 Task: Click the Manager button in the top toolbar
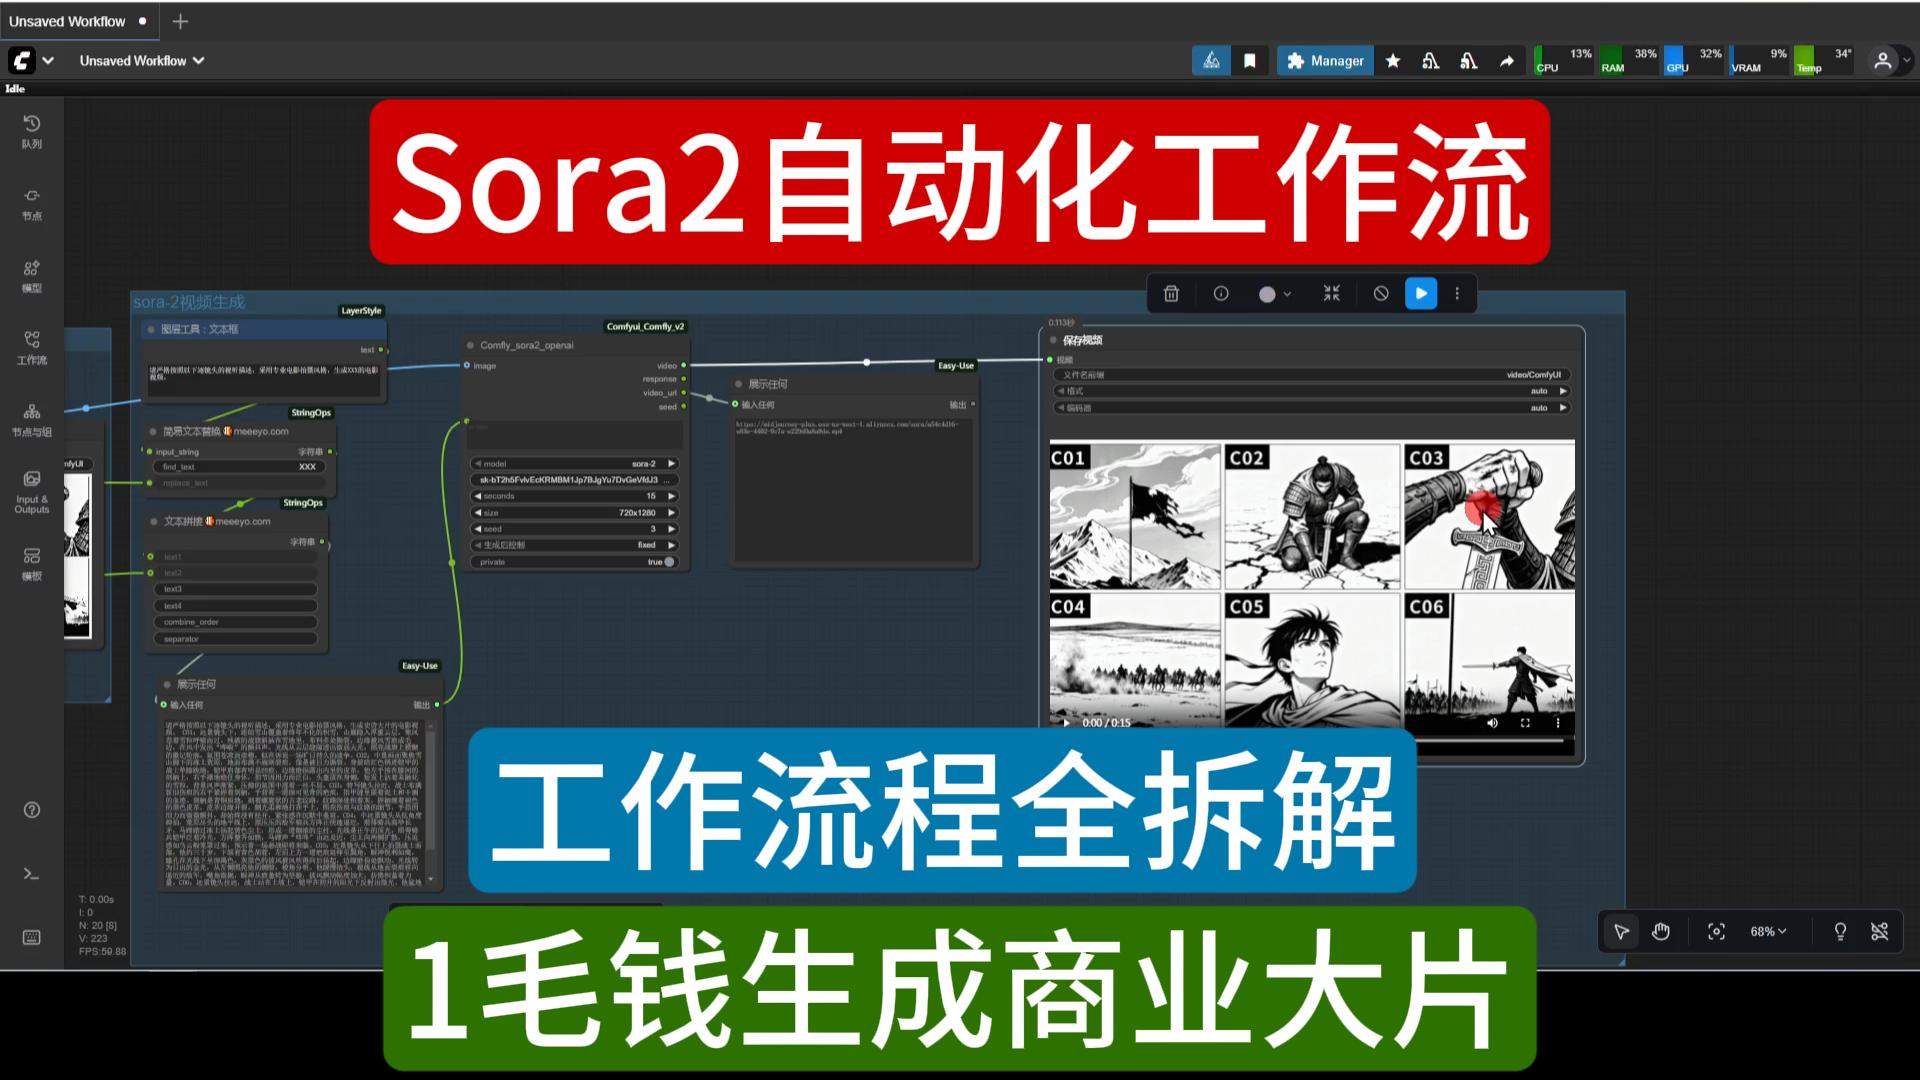click(1325, 60)
